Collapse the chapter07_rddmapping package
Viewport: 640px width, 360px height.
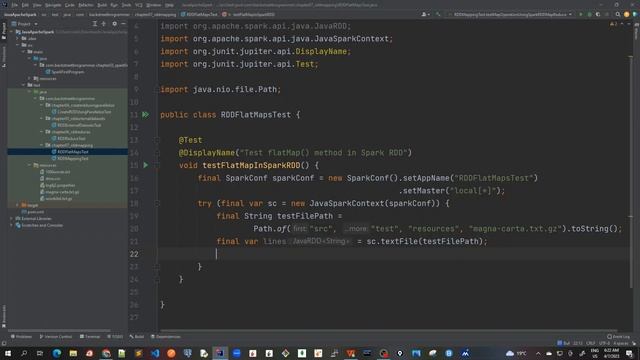[x=42, y=145]
